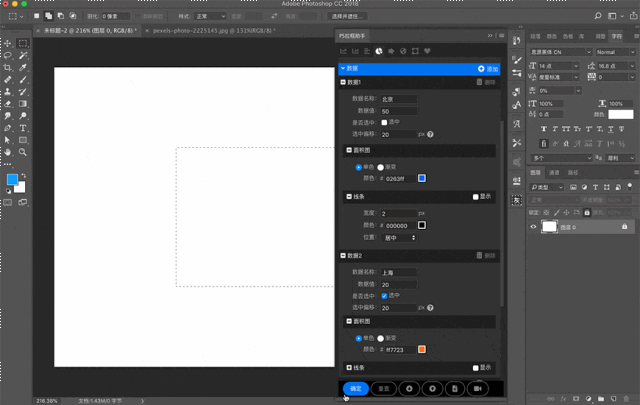Click the video camera icon button
The height and width of the screenshot is (405, 640).
point(478,388)
